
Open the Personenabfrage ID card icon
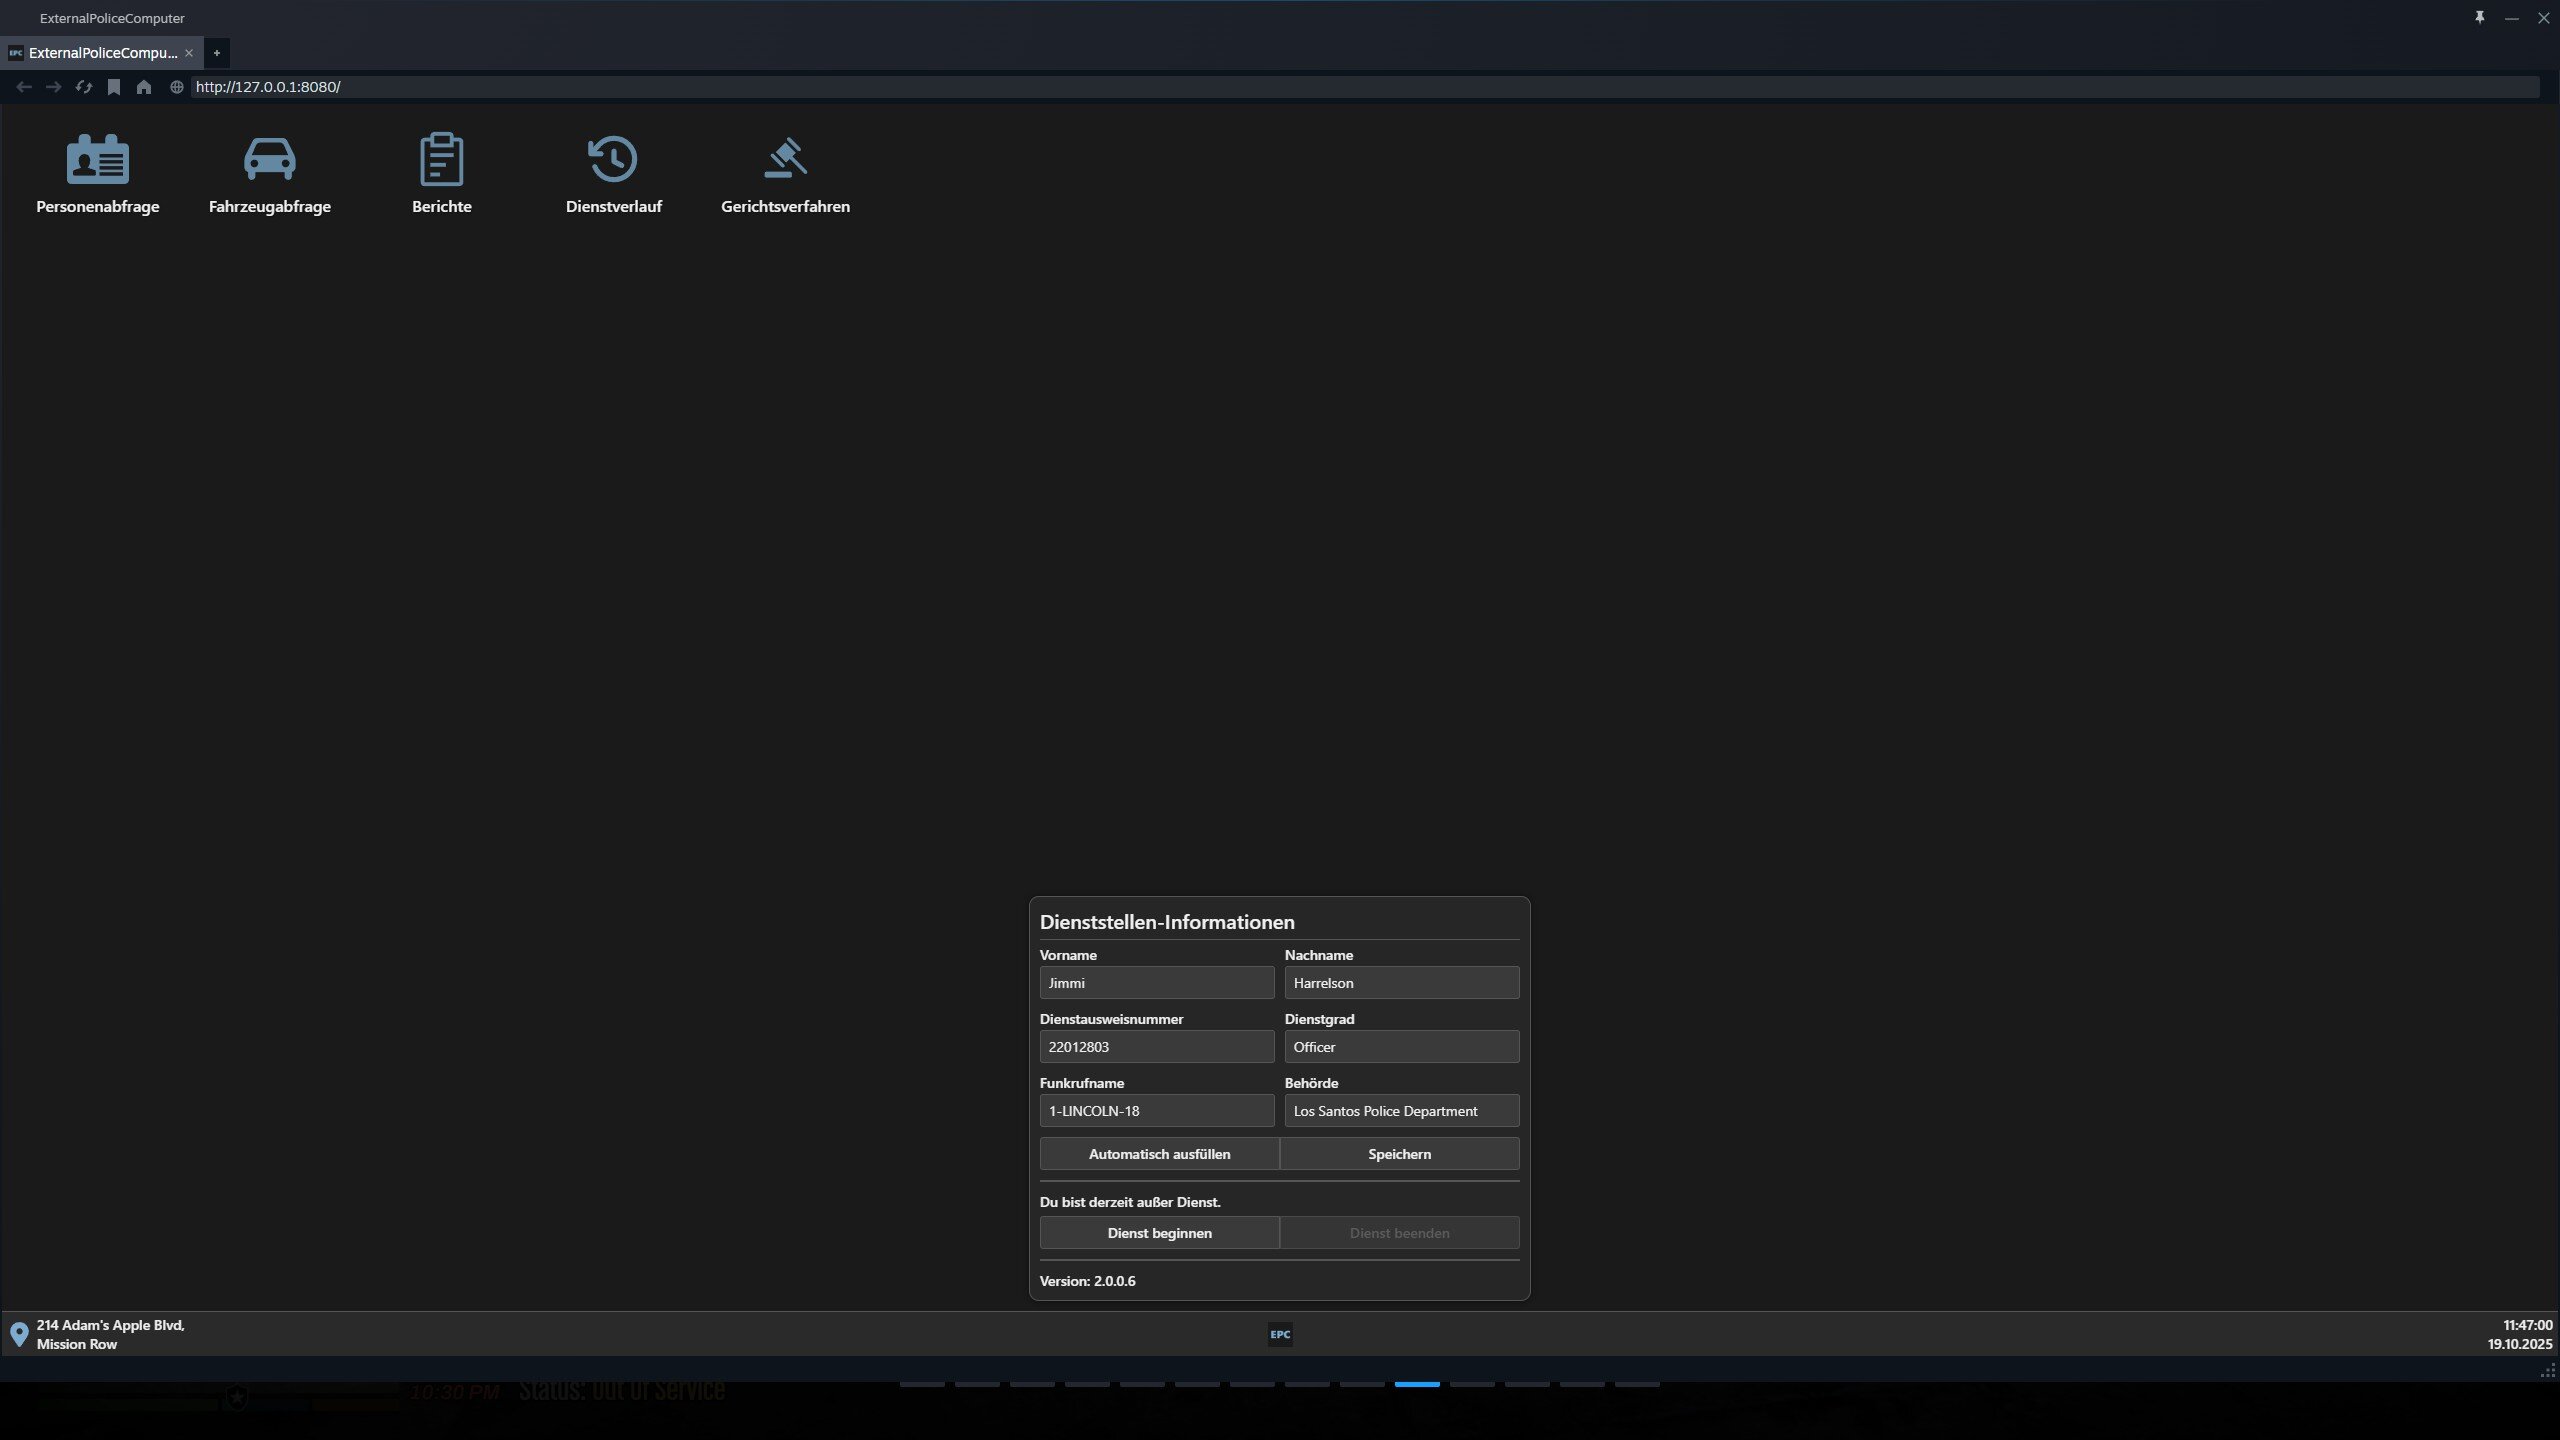pos(98,160)
